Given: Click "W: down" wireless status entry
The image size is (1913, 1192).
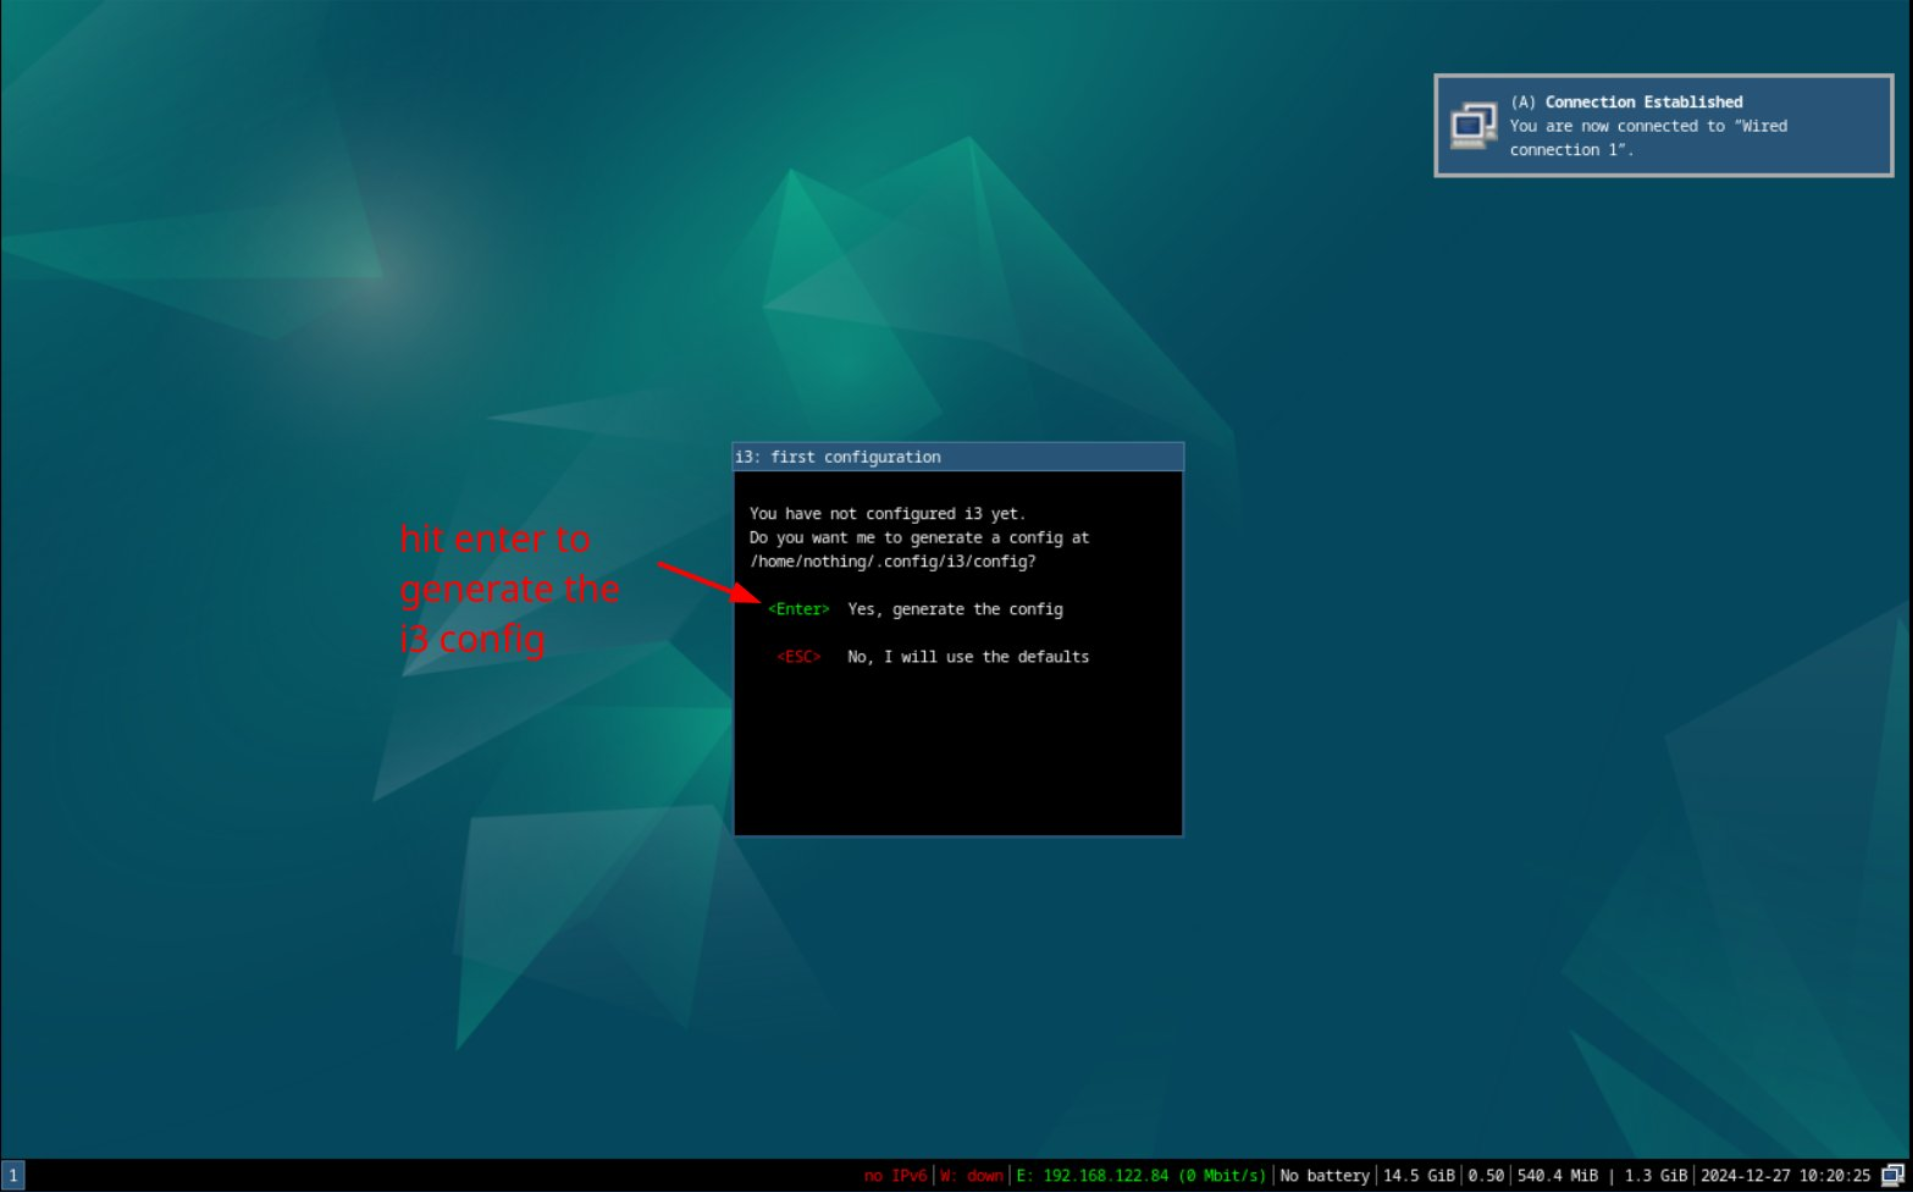Looking at the screenshot, I should pyautogui.click(x=971, y=1176).
